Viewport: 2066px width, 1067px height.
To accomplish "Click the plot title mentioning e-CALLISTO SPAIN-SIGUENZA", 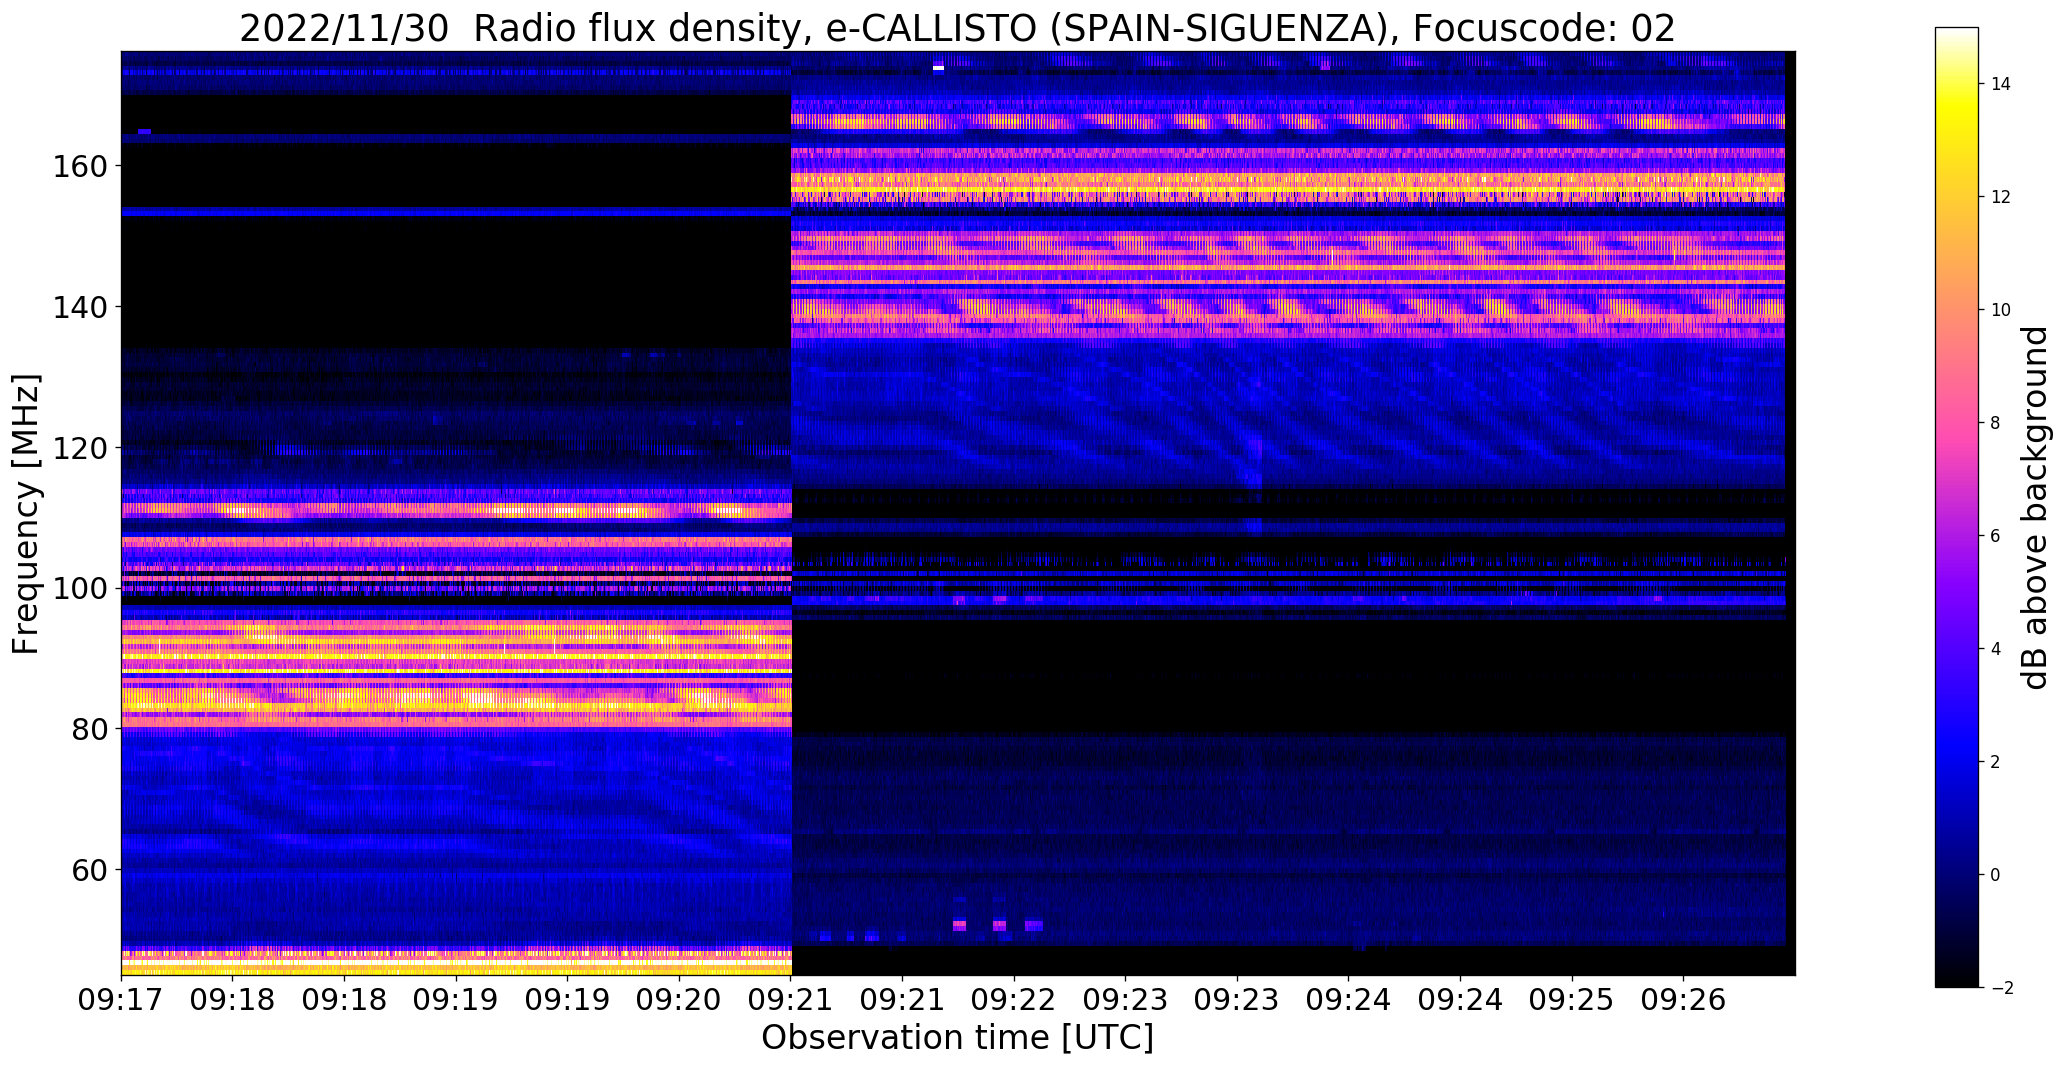I will [957, 28].
